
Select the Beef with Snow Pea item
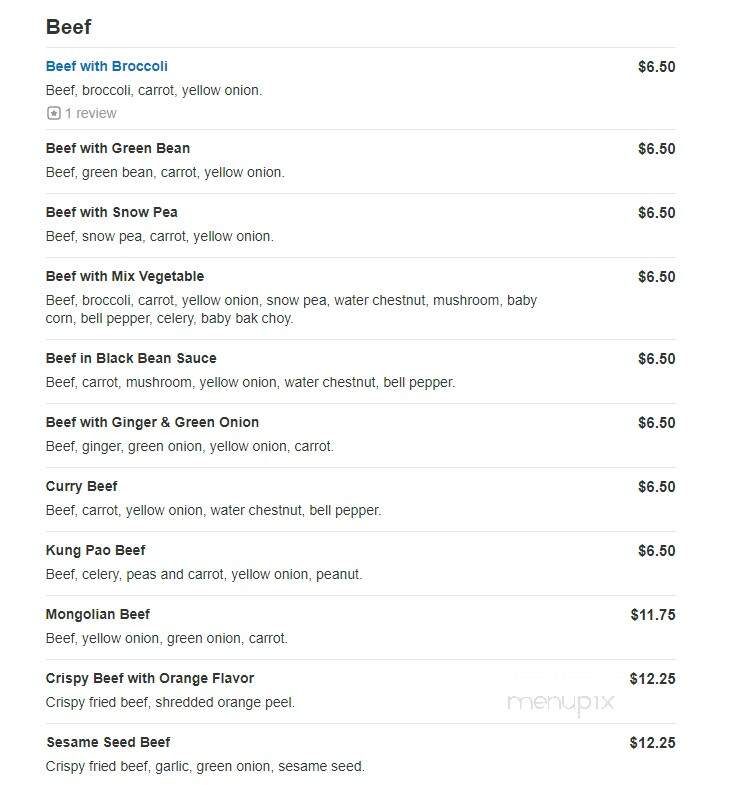point(112,212)
